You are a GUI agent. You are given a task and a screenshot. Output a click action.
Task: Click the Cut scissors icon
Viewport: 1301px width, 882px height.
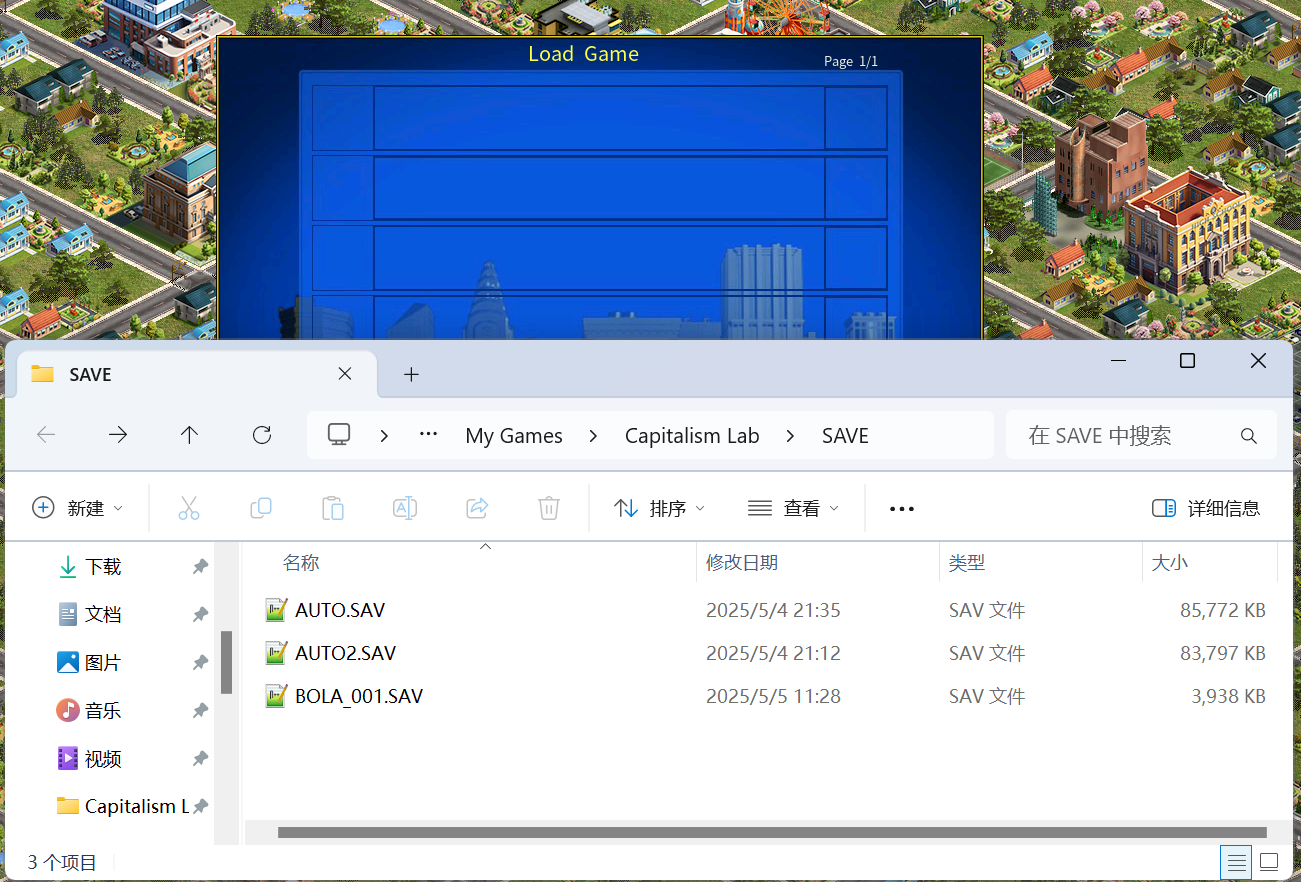click(189, 508)
